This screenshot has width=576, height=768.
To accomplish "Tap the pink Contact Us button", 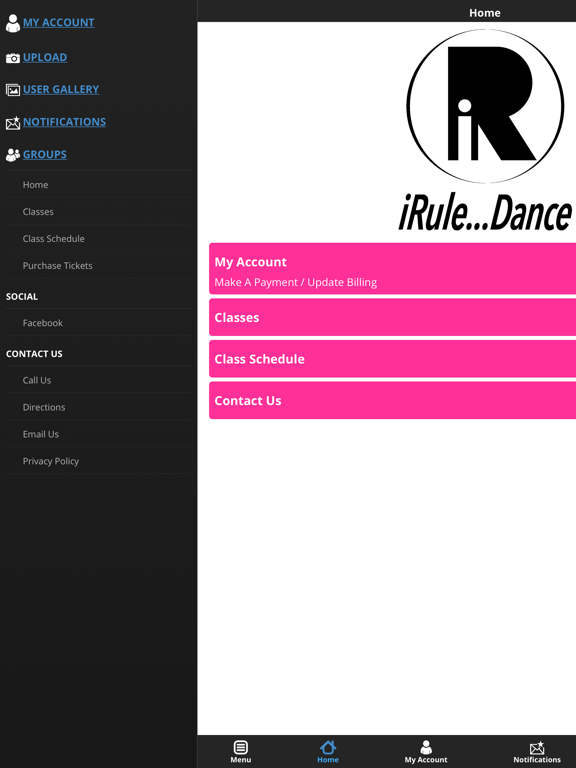I will pos(392,401).
